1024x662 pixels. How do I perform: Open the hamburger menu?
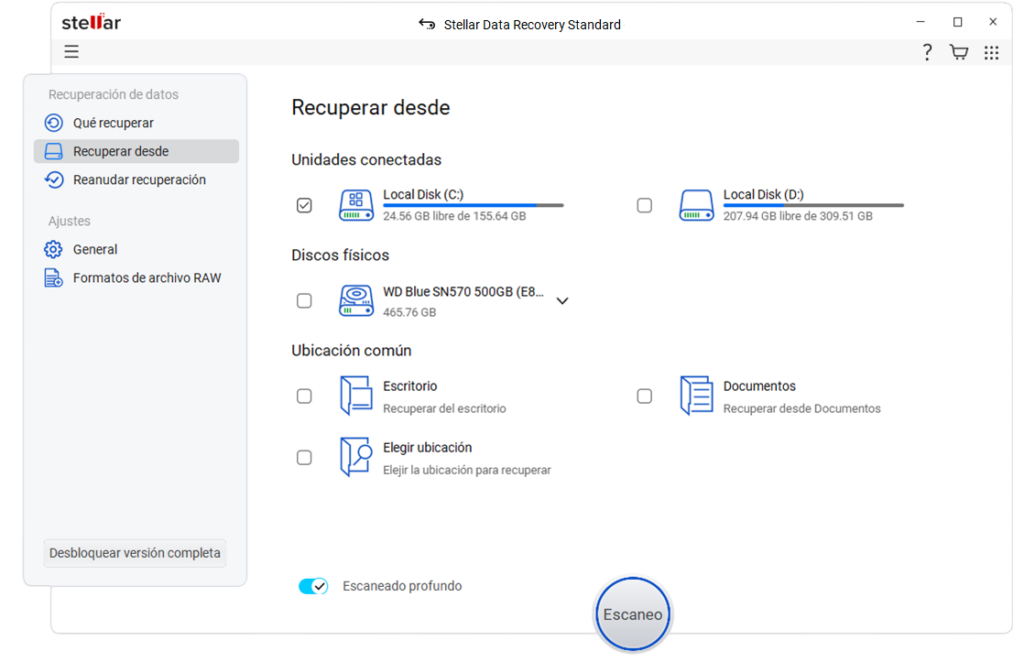pos(71,52)
